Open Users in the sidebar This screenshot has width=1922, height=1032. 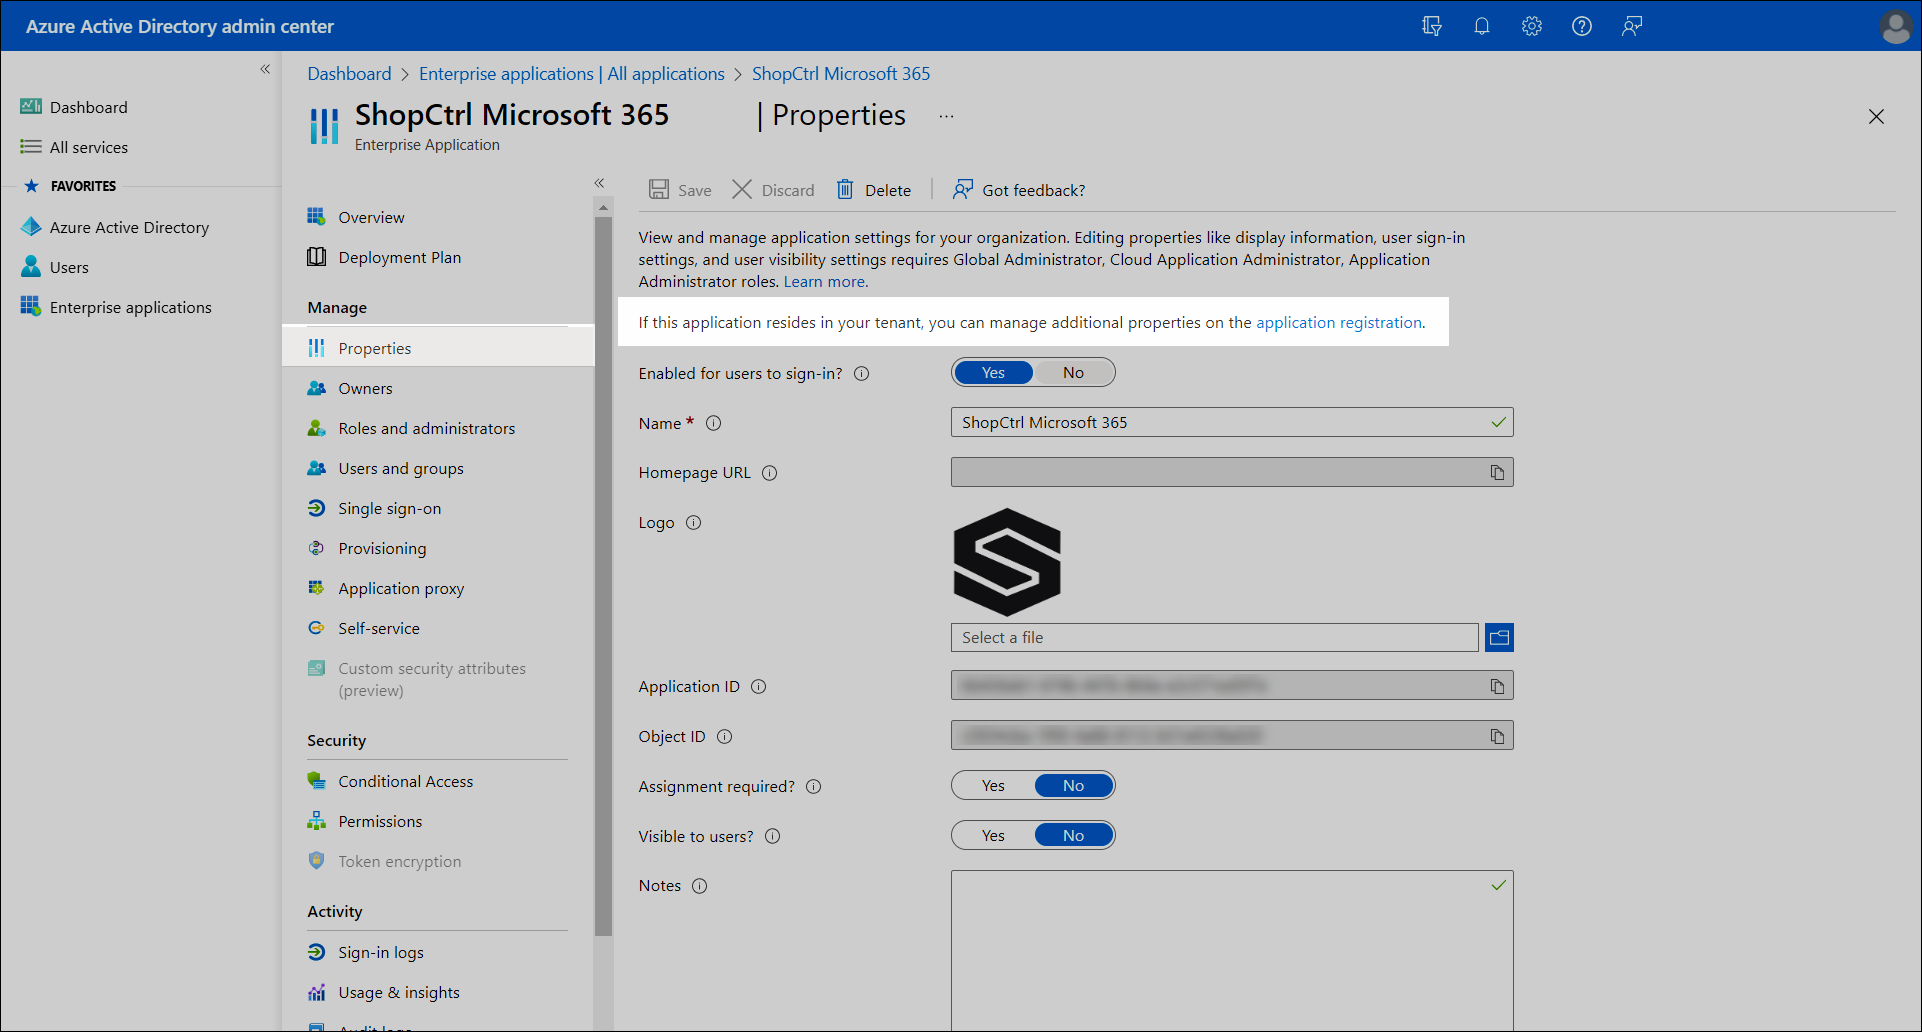click(x=69, y=267)
